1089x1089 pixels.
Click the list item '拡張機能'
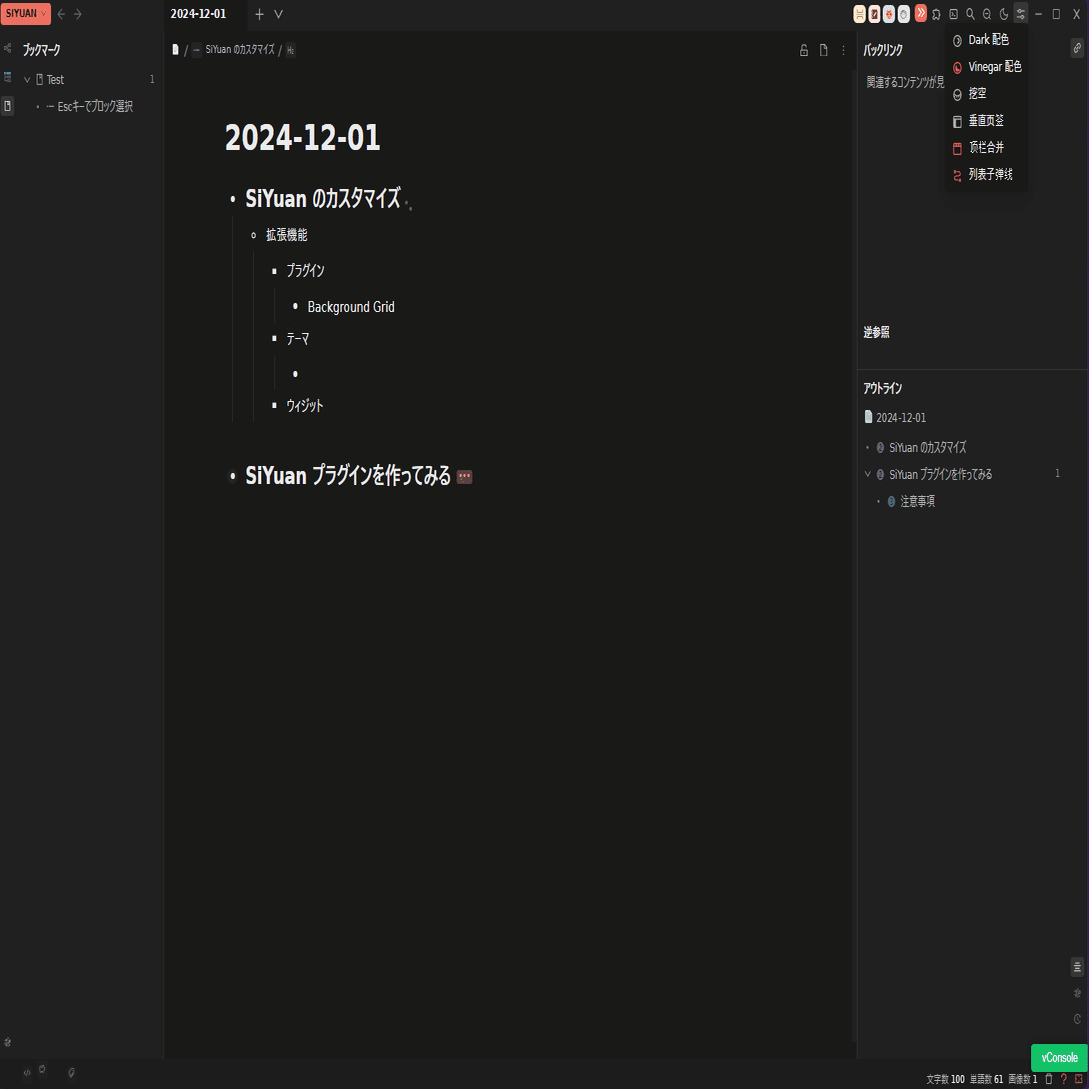coord(287,235)
